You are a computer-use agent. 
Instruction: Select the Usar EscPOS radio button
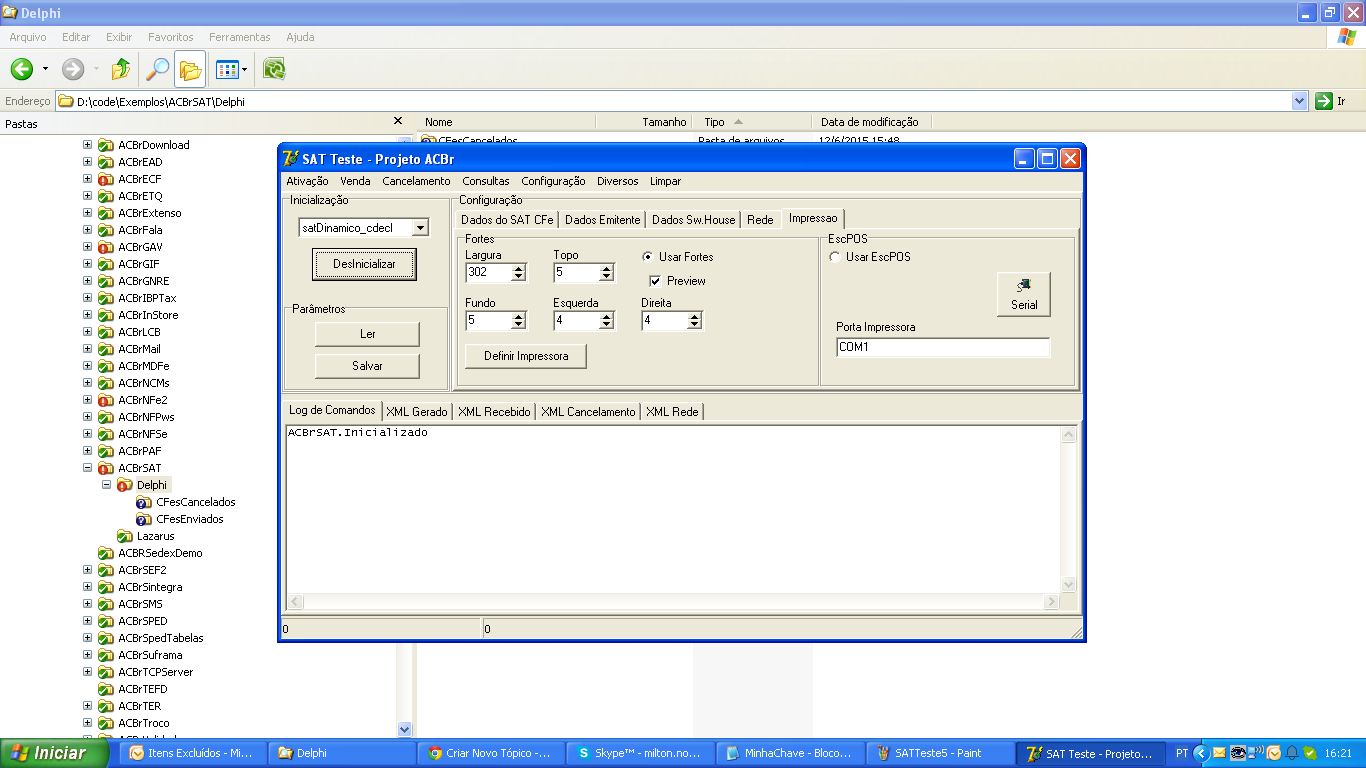point(835,257)
